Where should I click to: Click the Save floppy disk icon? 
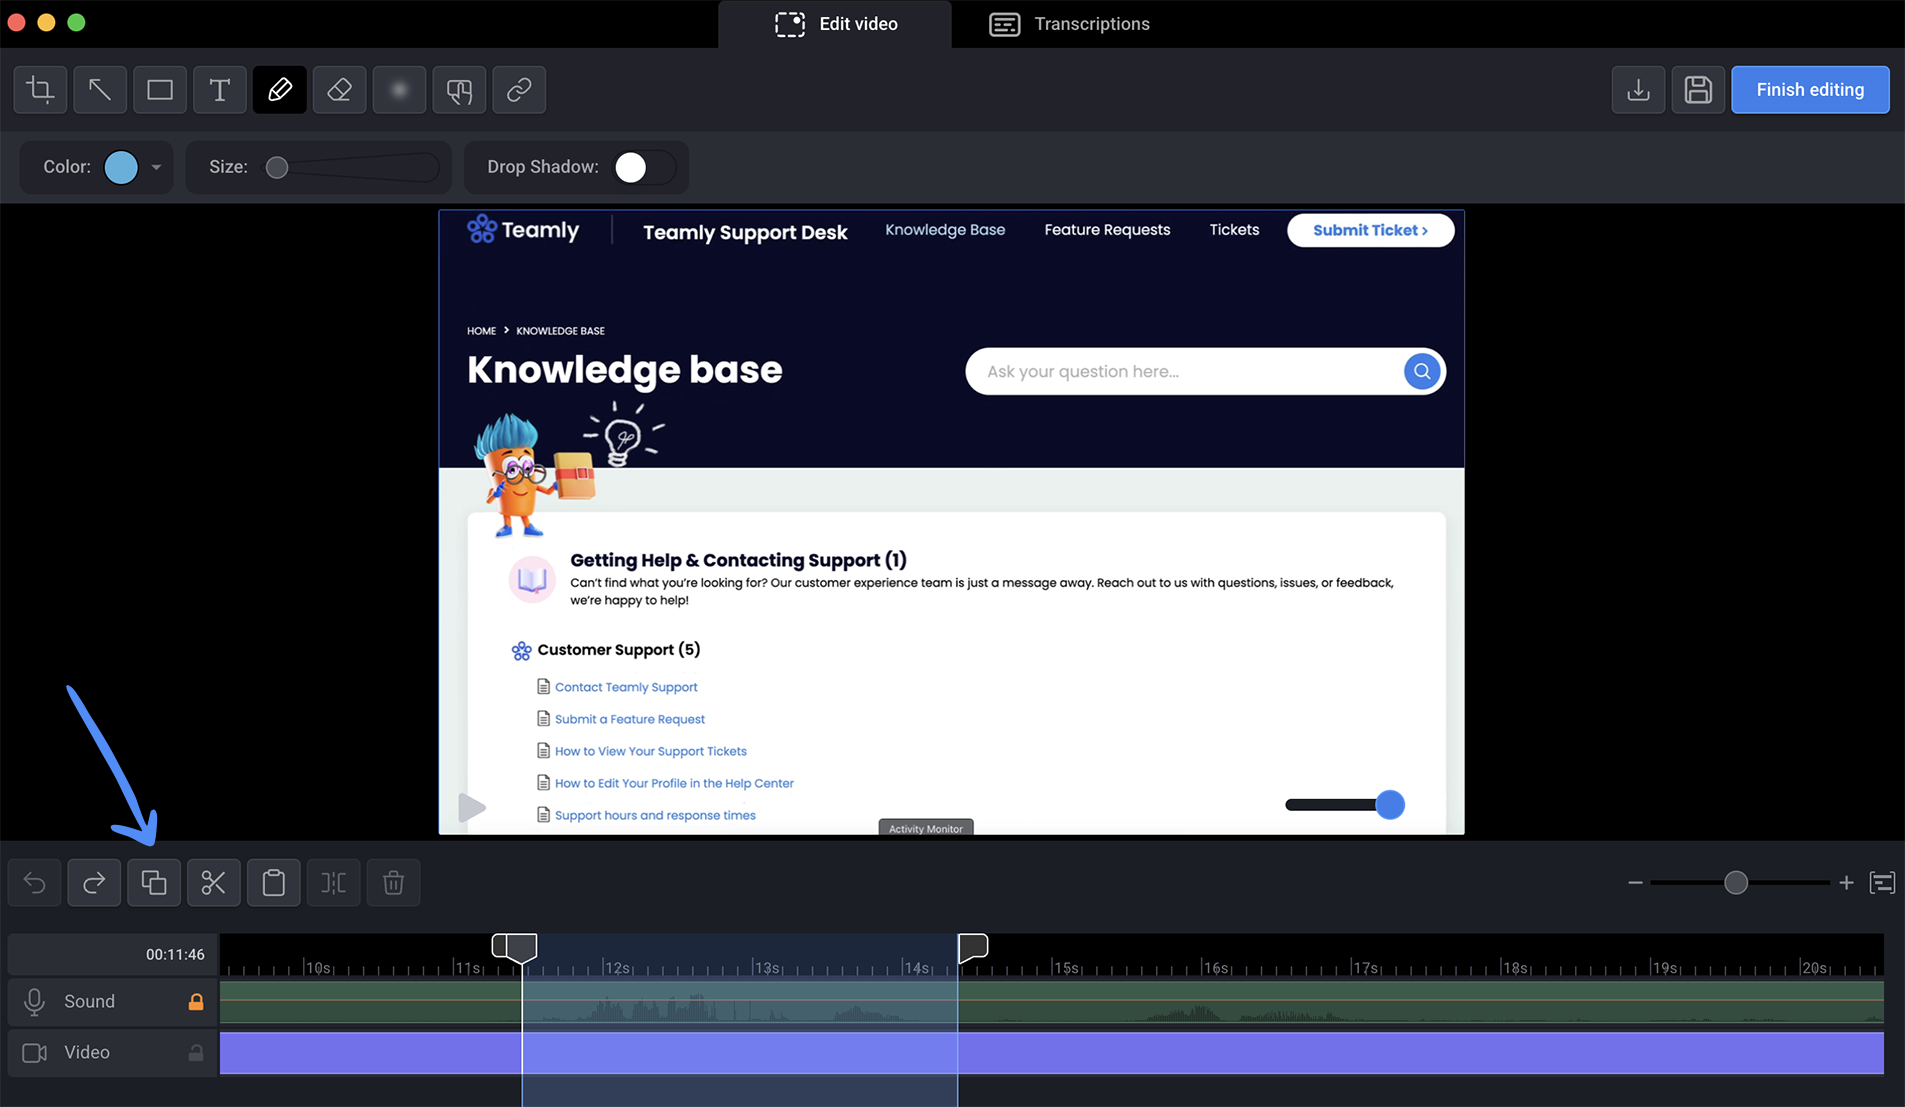pyautogui.click(x=1698, y=90)
